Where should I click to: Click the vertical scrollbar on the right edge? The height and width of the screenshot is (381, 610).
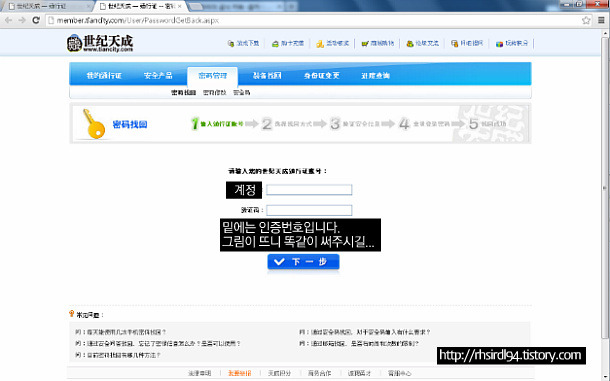coord(605,188)
